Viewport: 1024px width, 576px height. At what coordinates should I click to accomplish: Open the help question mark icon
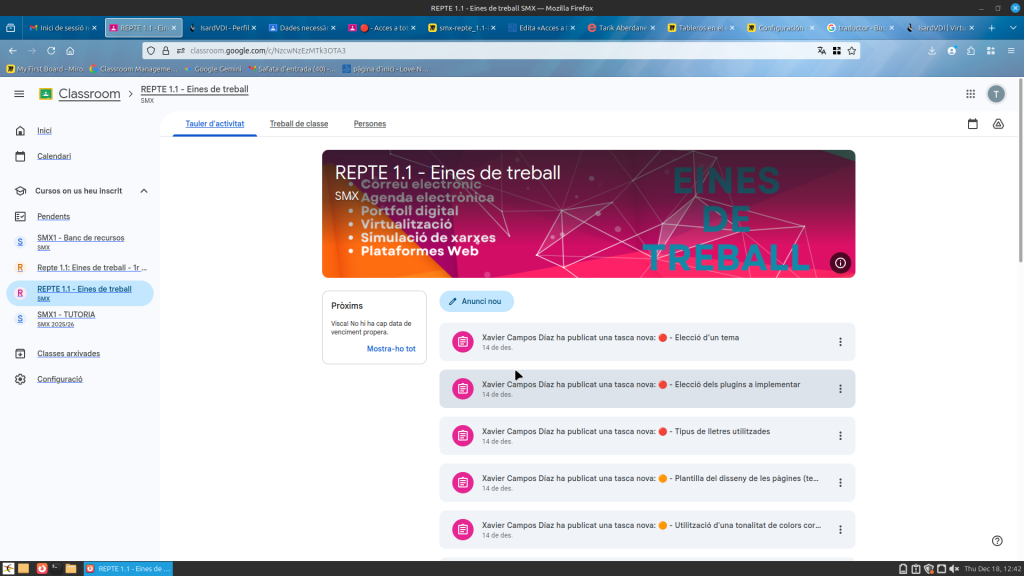click(x=997, y=541)
